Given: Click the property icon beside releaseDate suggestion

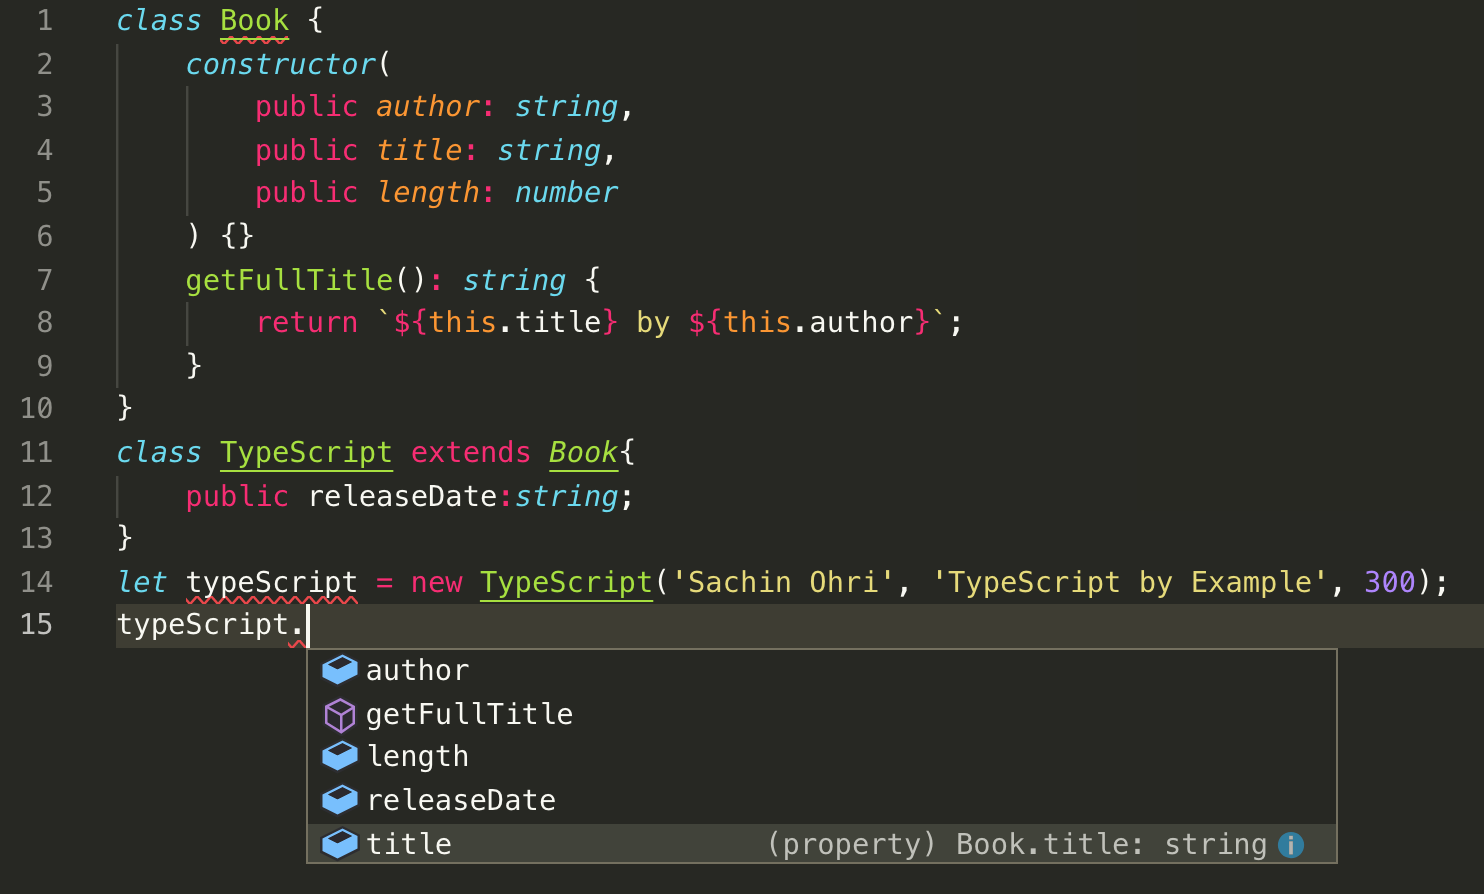Looking at the screenshot, I should 340,800.
